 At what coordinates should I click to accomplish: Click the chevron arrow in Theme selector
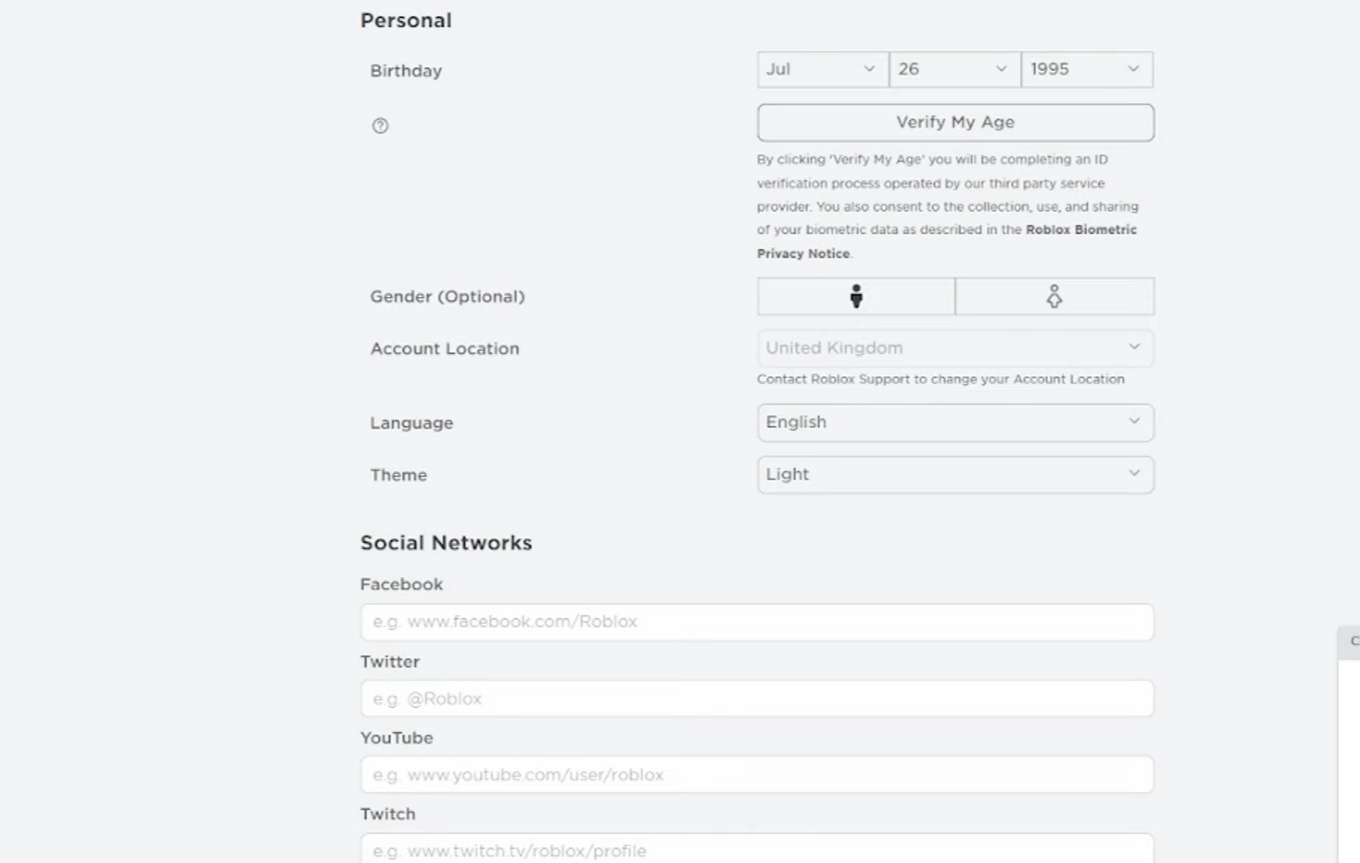[1134, 474]
